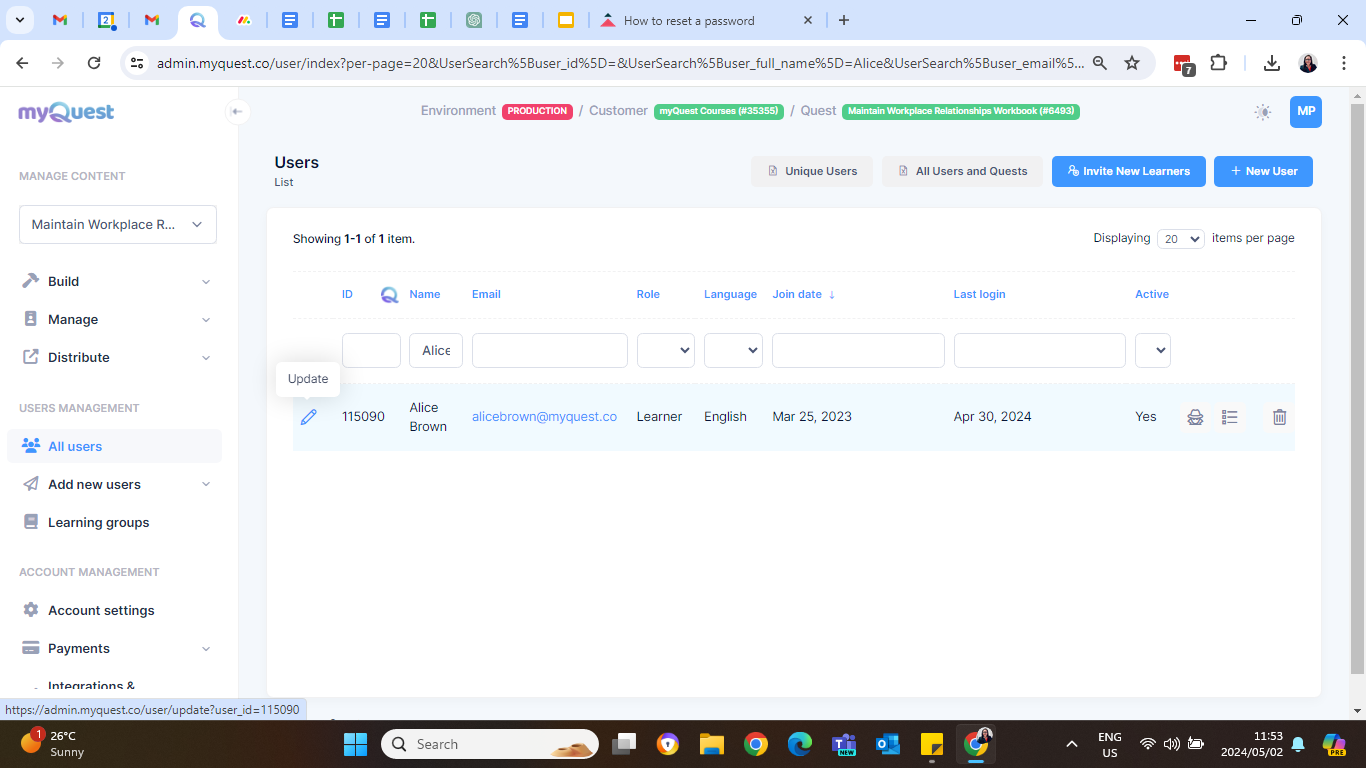Click the Email filter input field
This screenshot has height=768, width=1366.
549,351
